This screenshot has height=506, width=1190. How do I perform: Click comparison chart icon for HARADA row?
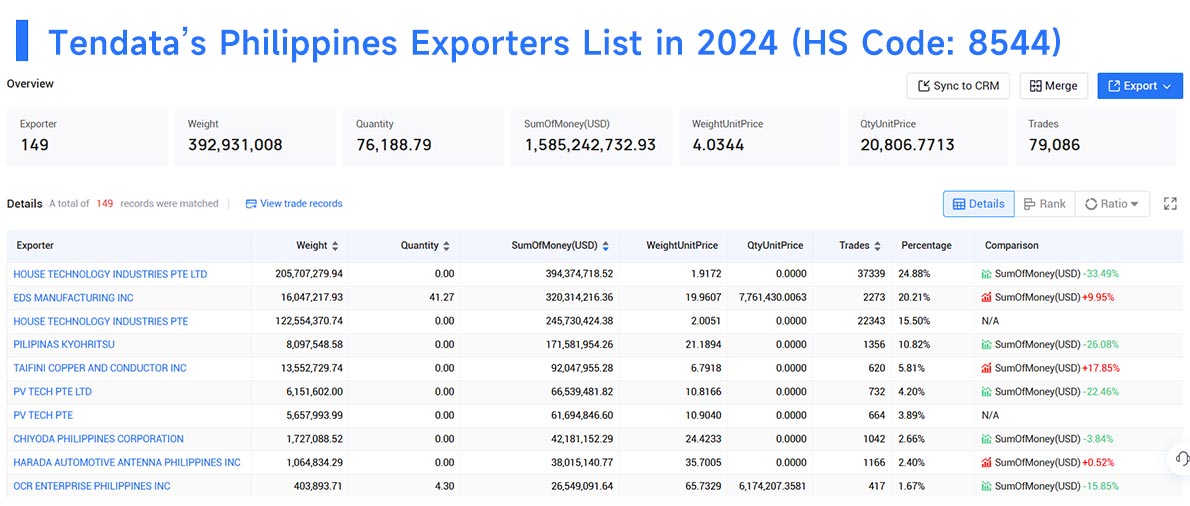point(987,462)
